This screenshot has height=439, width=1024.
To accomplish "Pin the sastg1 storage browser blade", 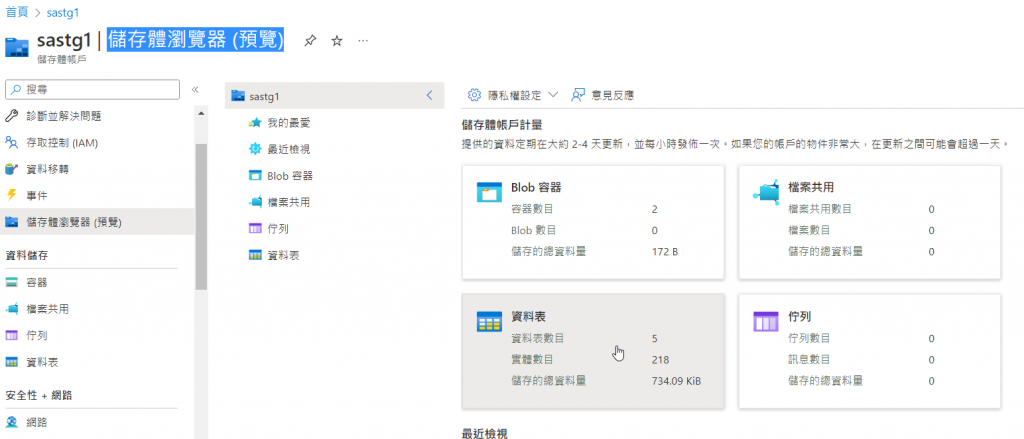I will click(310, 41).
